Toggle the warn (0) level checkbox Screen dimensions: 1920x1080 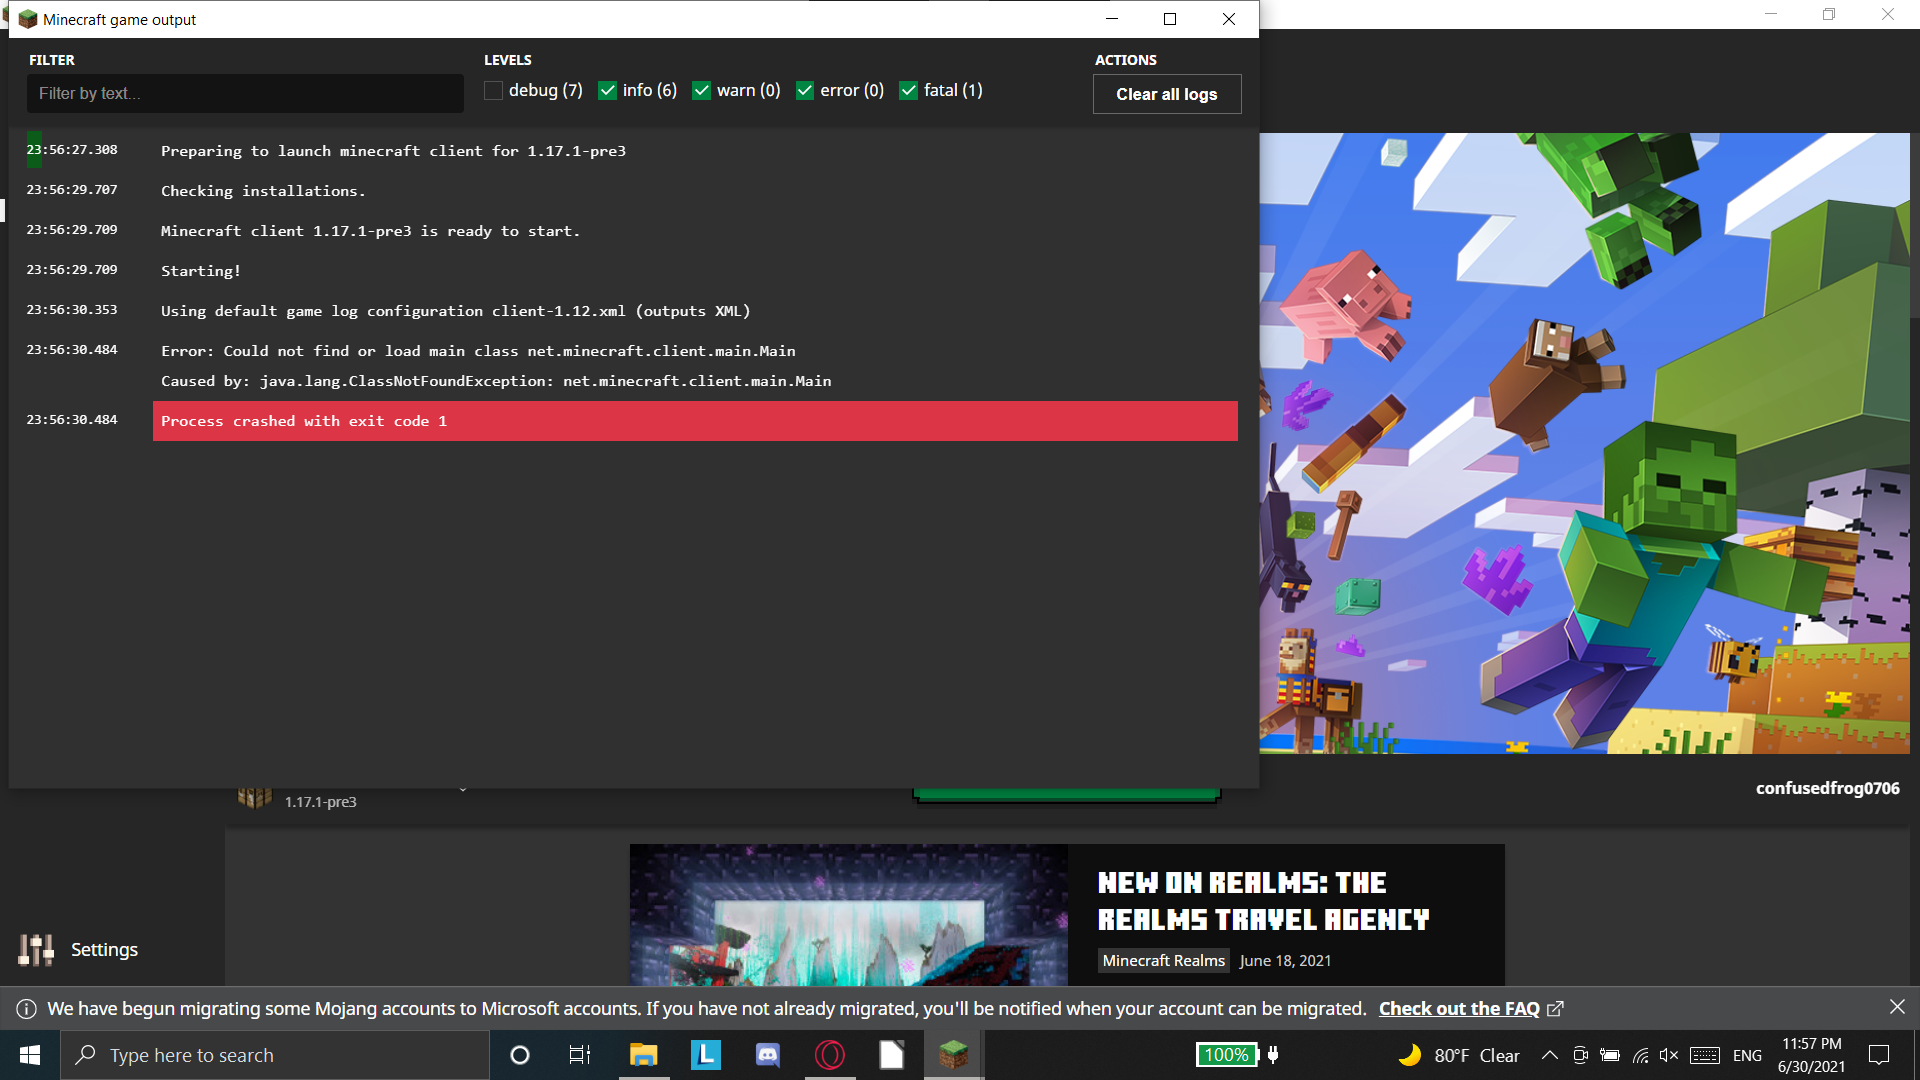[x=701, y=91]
